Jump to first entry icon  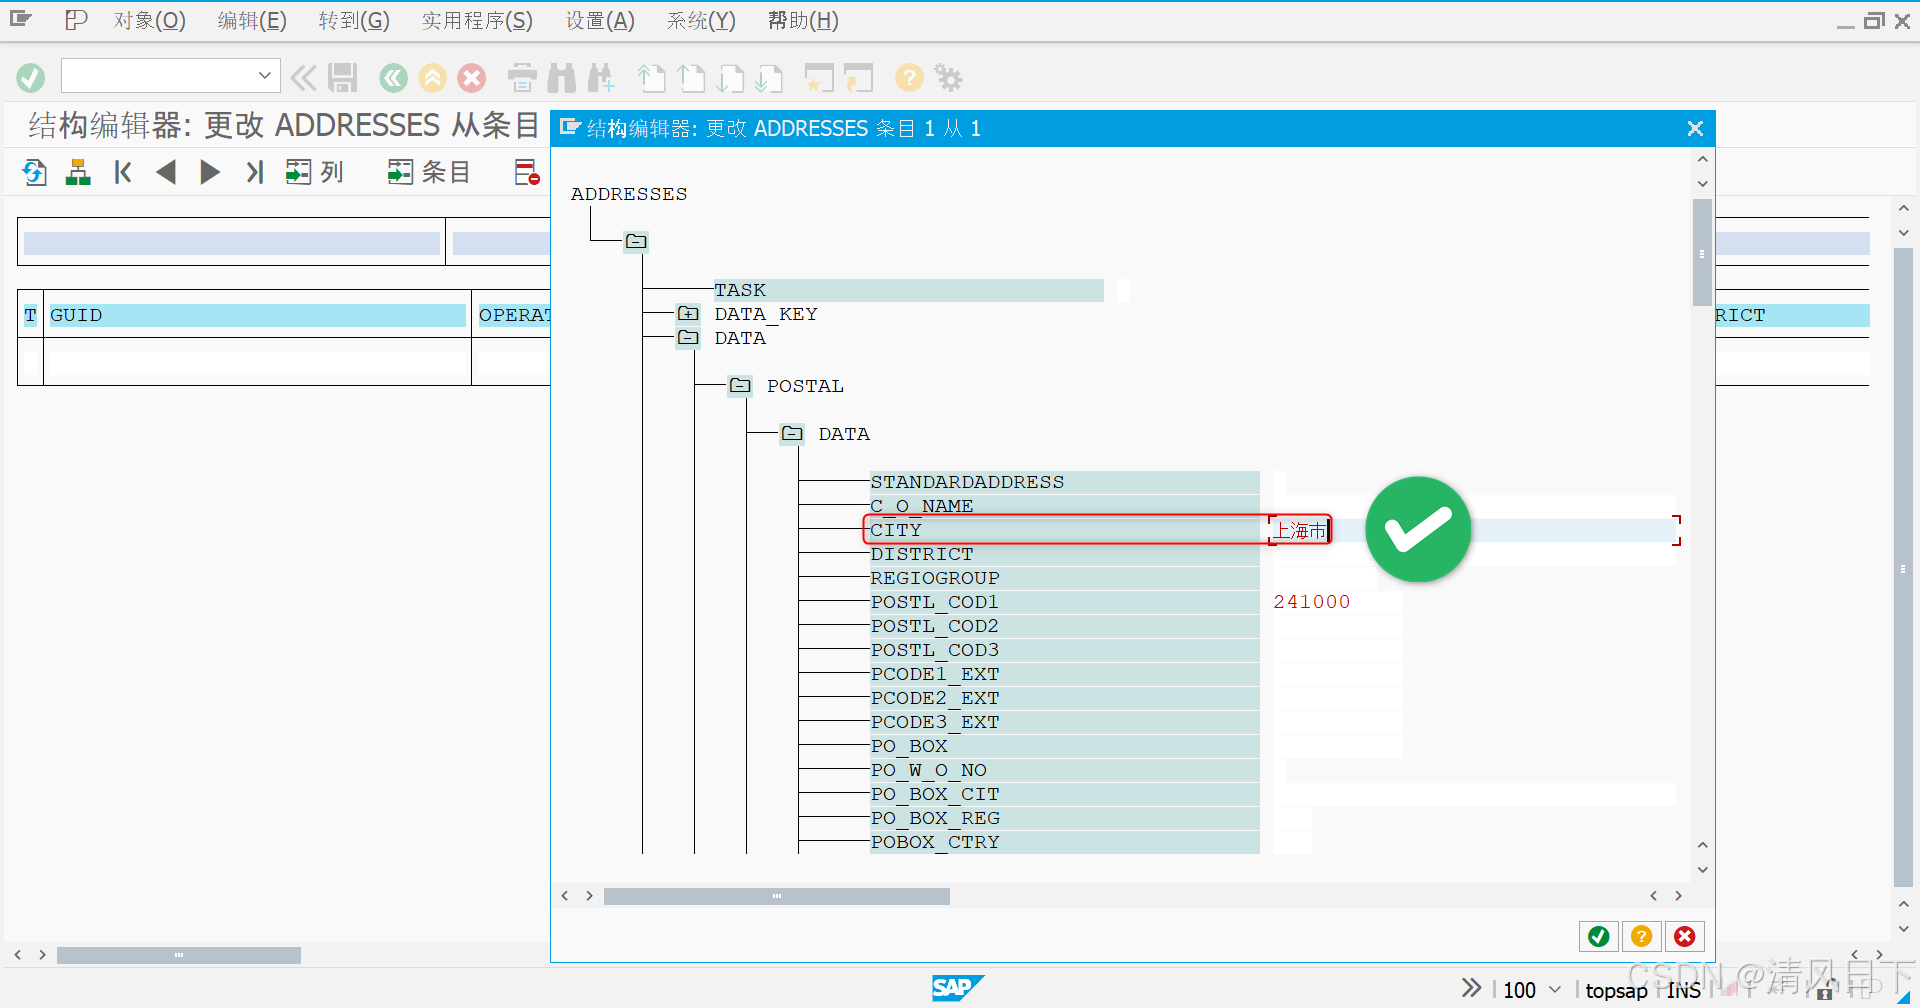[123, 172]
